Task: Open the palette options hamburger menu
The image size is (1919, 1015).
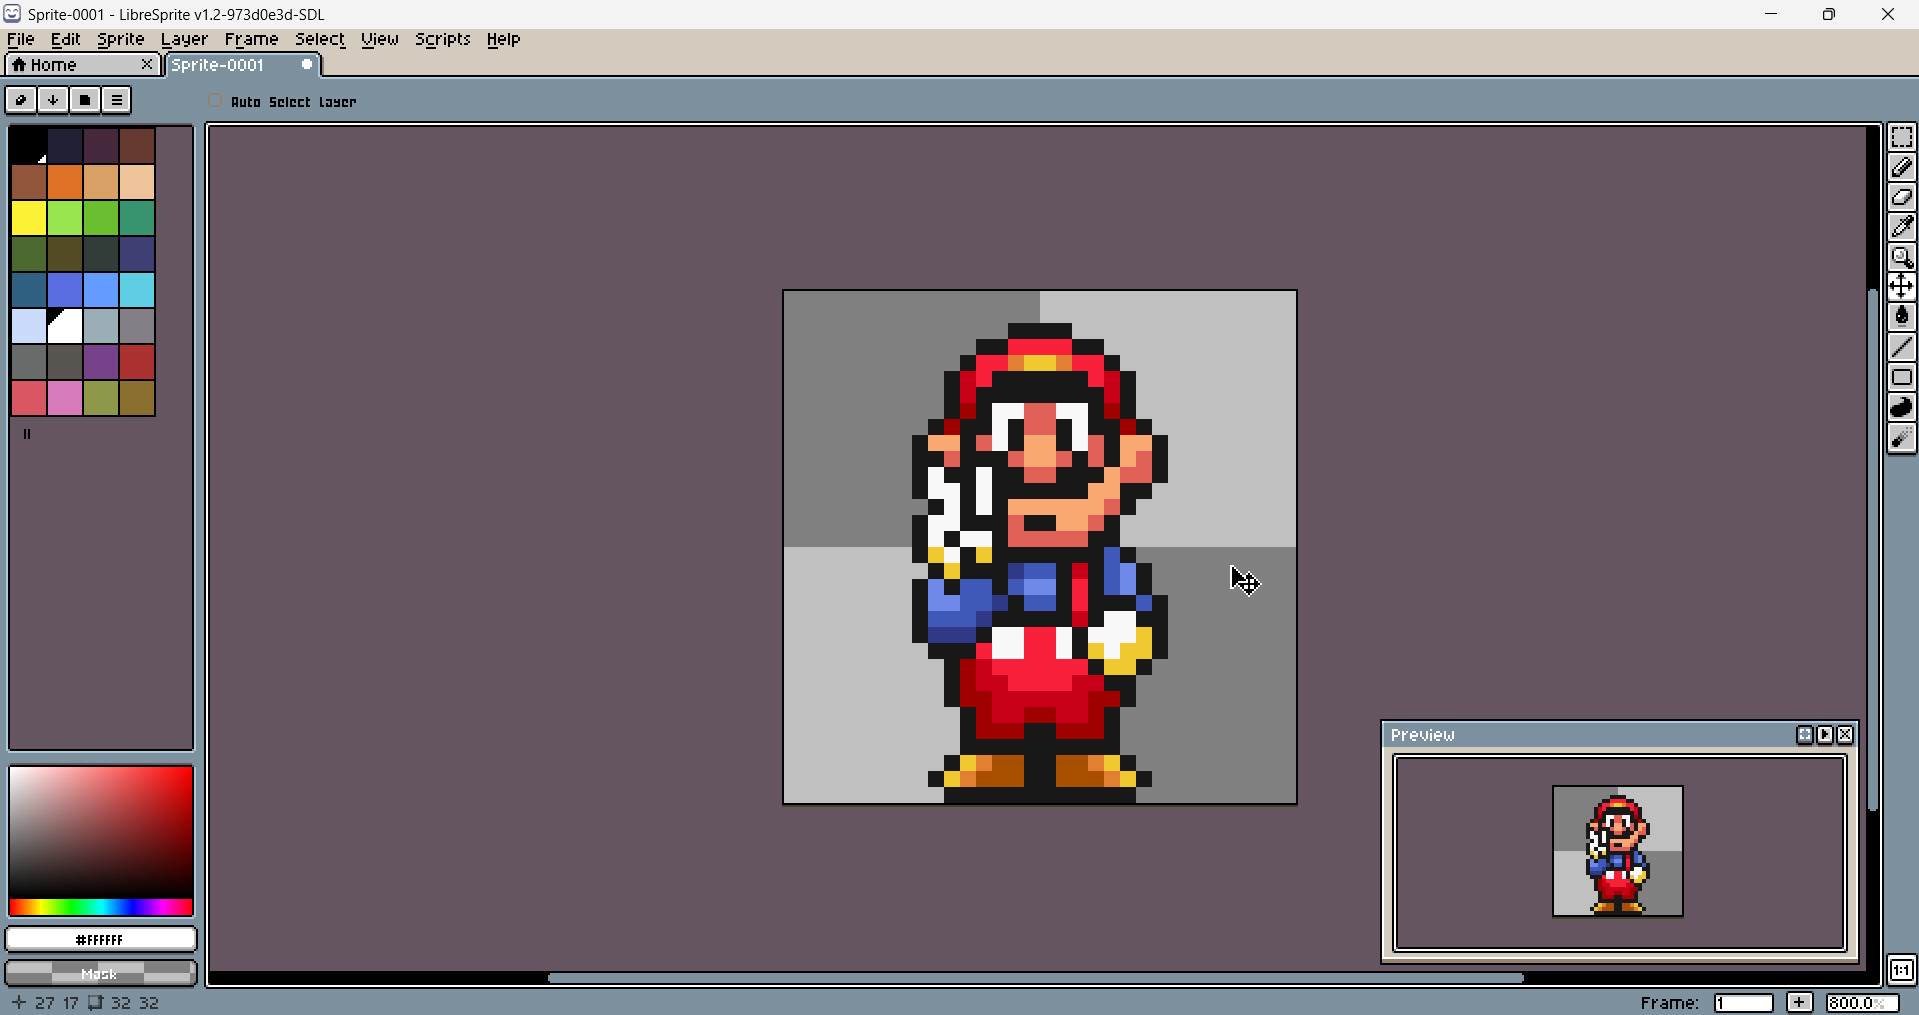Action: 117,100
